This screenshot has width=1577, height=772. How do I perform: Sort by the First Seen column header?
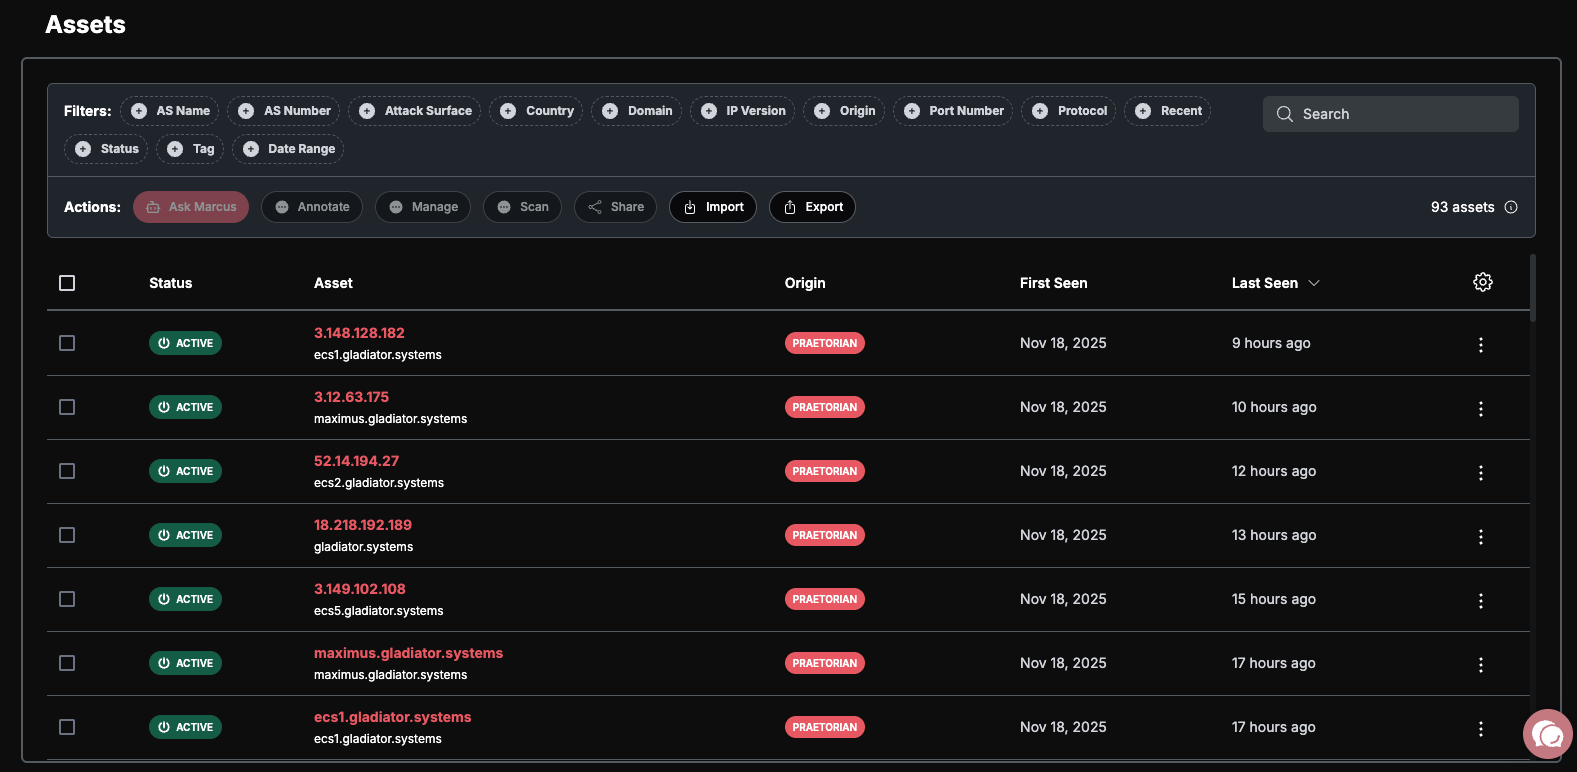(1053, 283)
